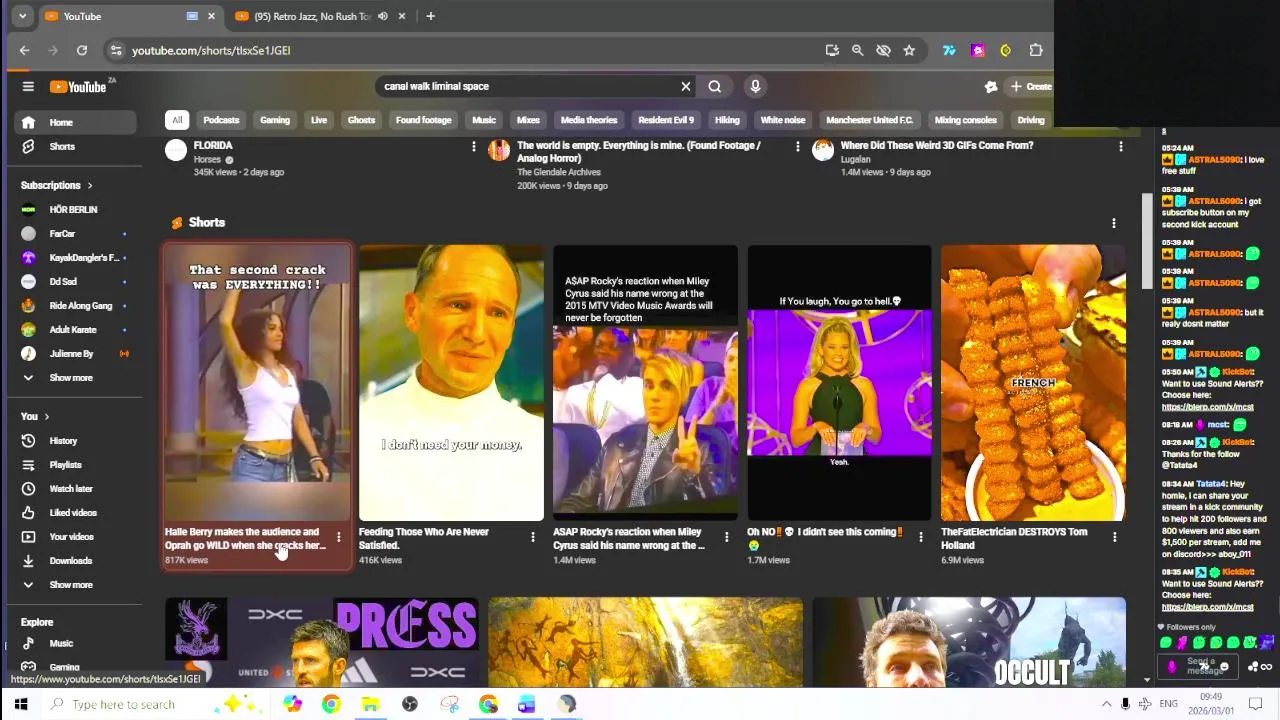1280x720 pixels.
Task: Go to the YouTube logo home link
Action: (79, 87)
